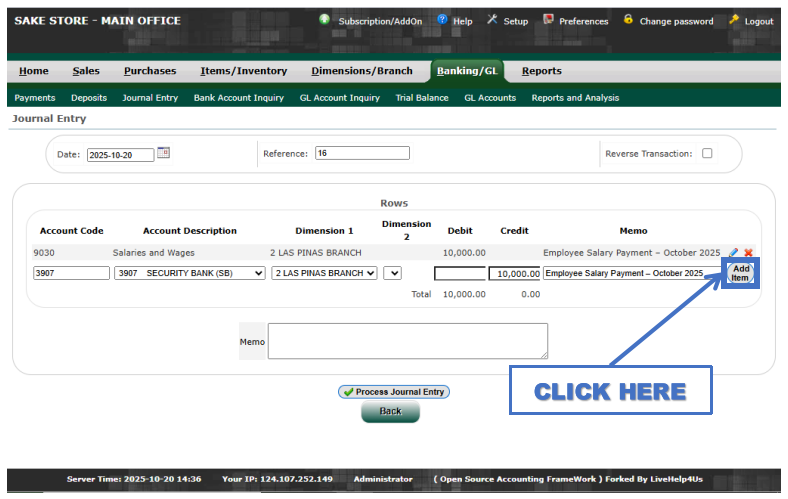Delete the Salaries and Wages row
Image resolution: width=788 pixels, height=499 pixels.
[748, 253]
